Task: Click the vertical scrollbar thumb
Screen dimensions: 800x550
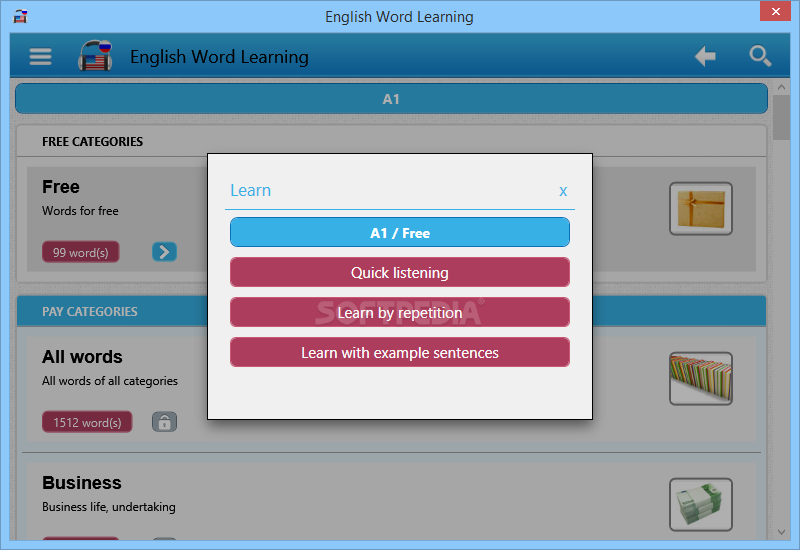Action: click(781, 117)
